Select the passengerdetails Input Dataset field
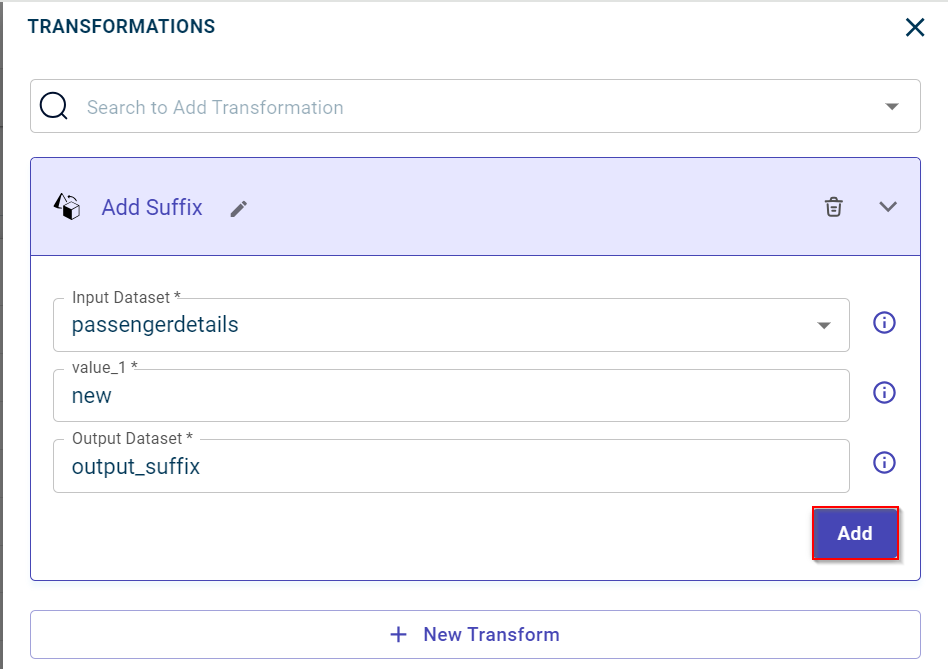The height and width of the screenshot is (669, 948). click(430, 325)
